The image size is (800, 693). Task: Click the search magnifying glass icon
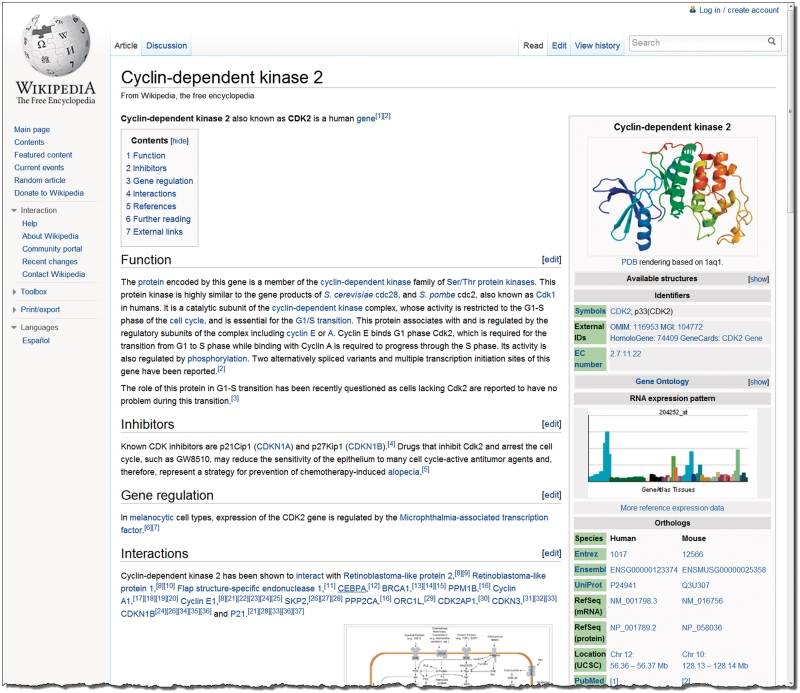pyautogui.click(x=770, y=43)
